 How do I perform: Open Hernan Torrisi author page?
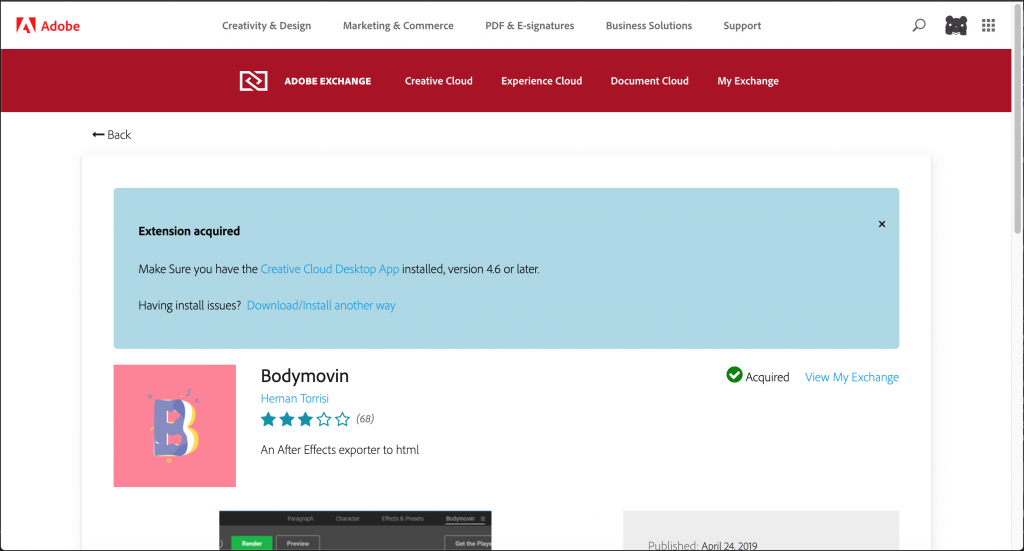click(x=295, y=398)
